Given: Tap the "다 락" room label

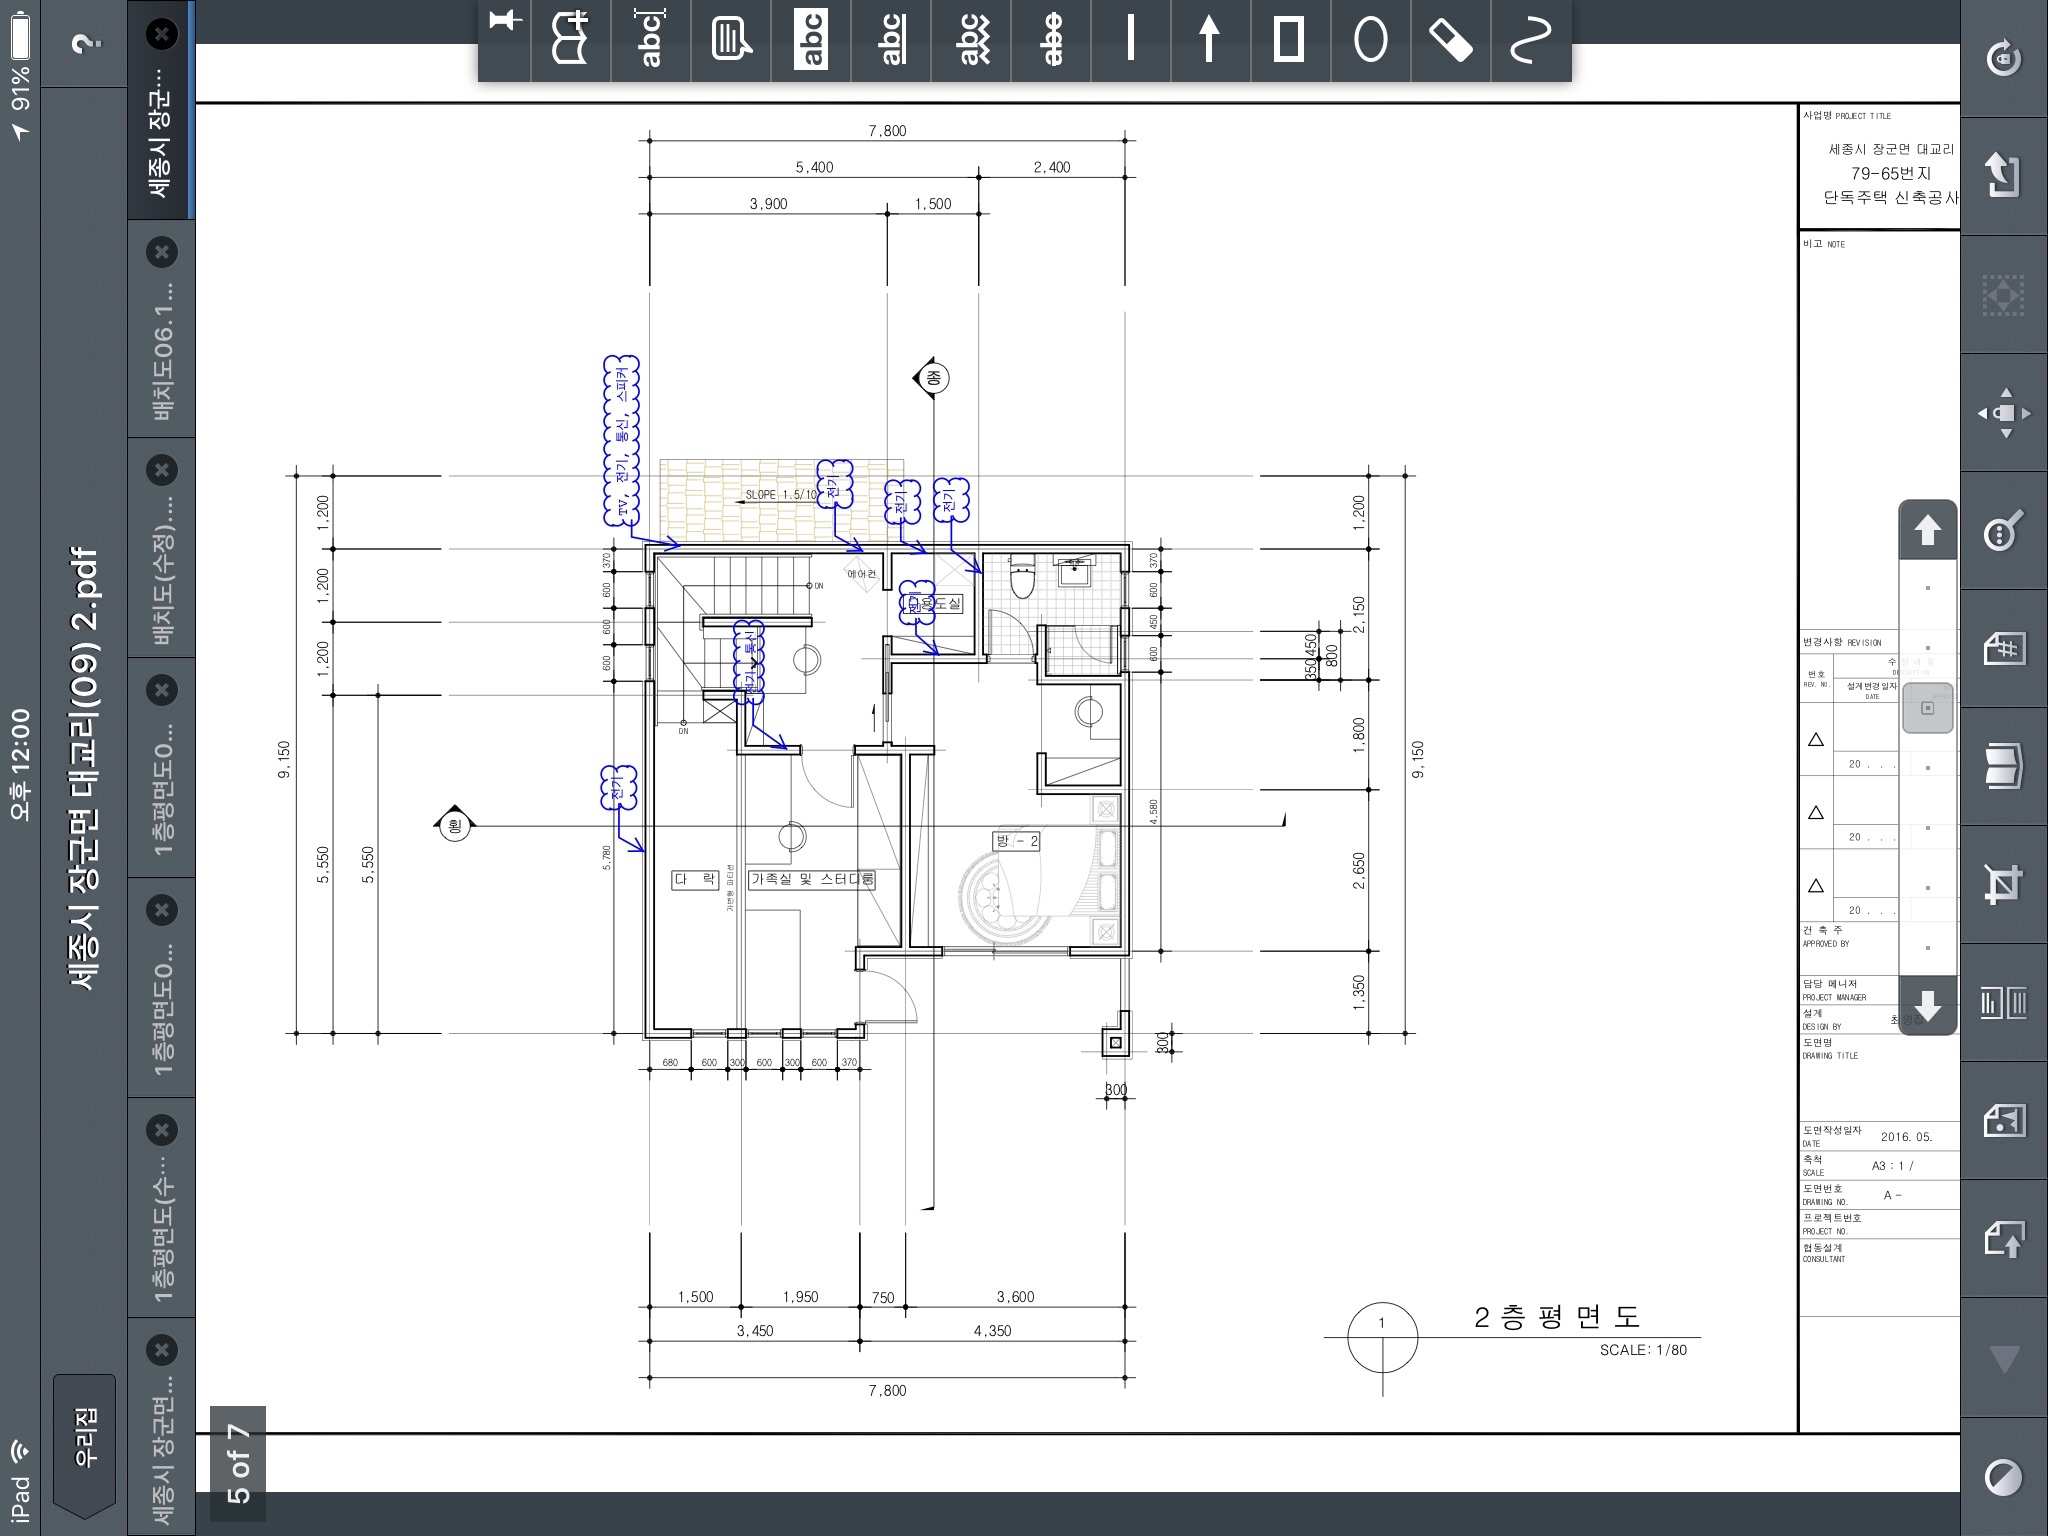Looking at the screenshot, I should [695, 879].
